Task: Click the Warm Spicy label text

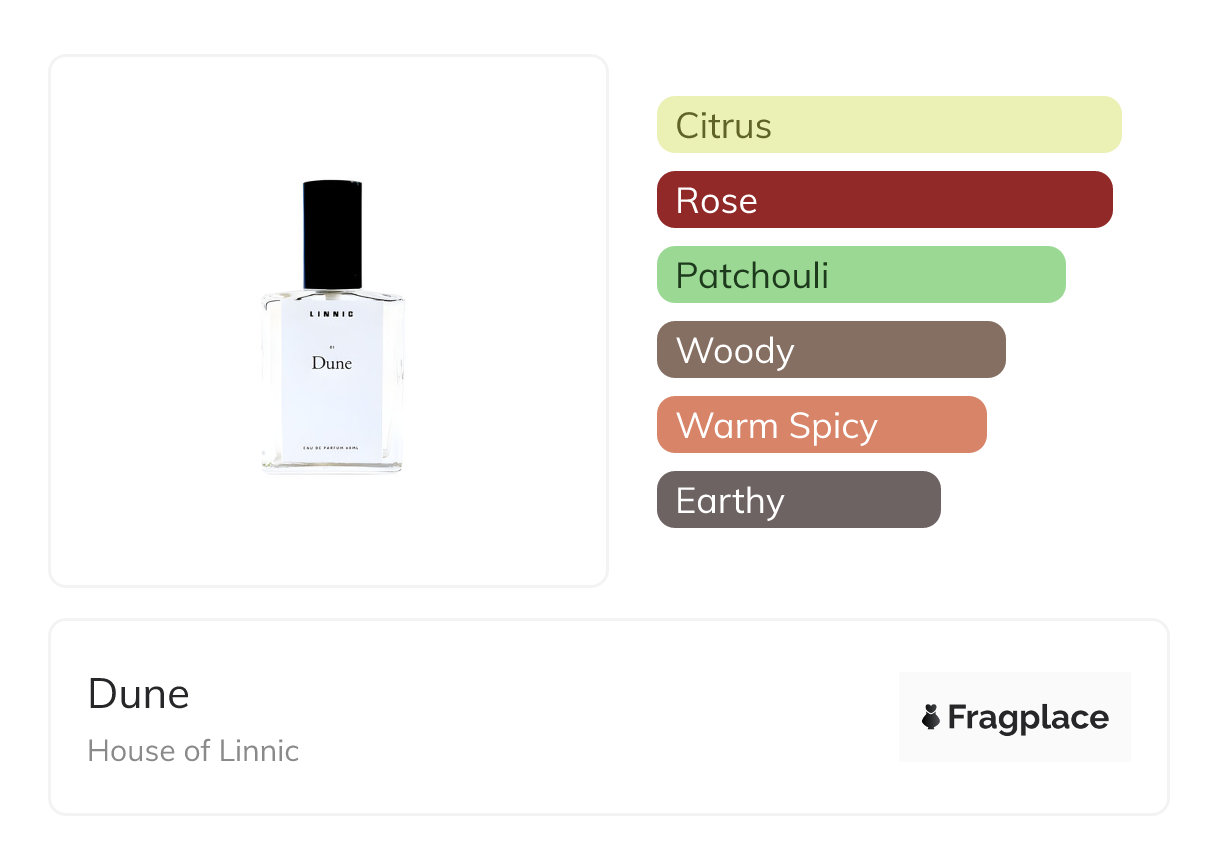Action: pyautogui.click(x=777, y=425)
